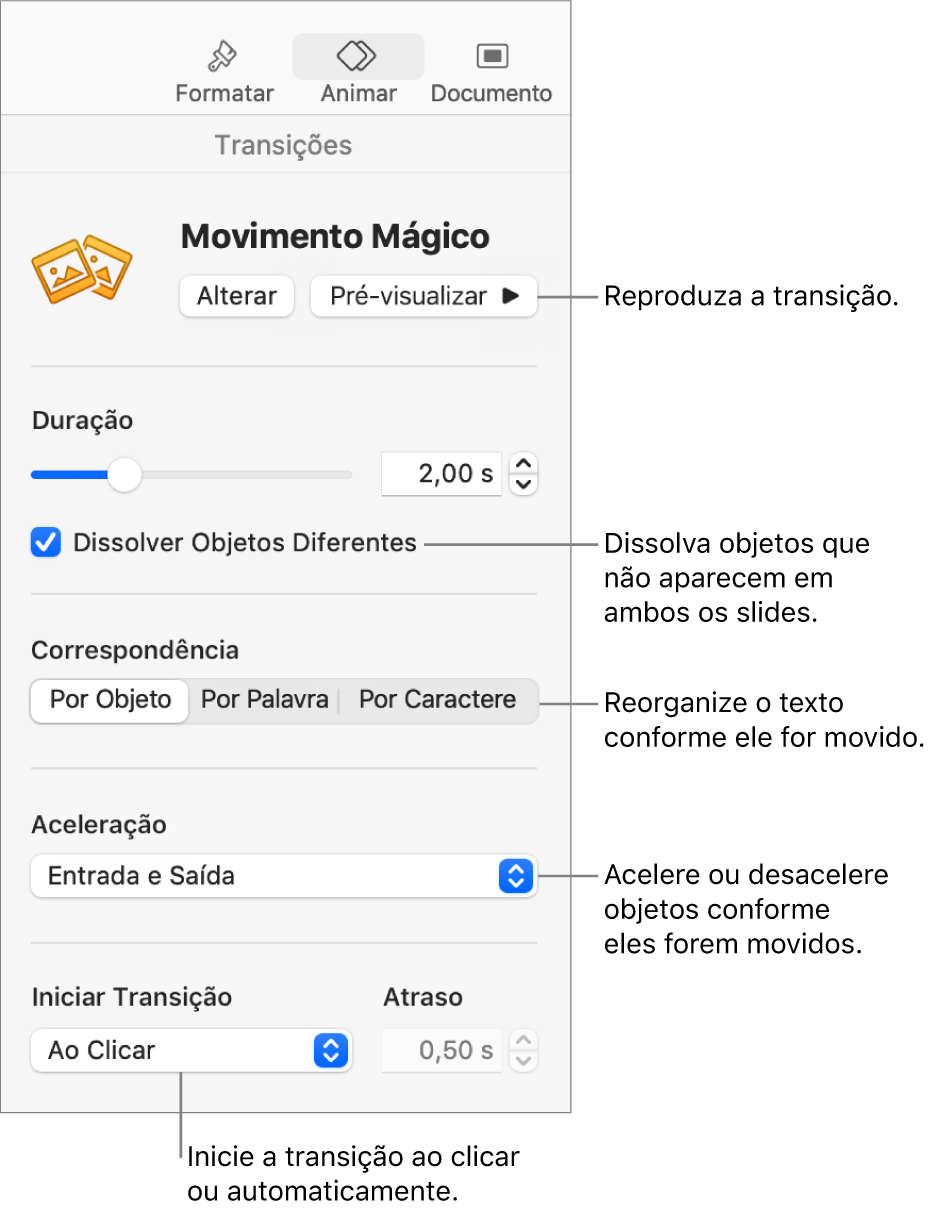Select Por Palavra correspondence option
939x1218 pixels.
click(x=265, y=700)
